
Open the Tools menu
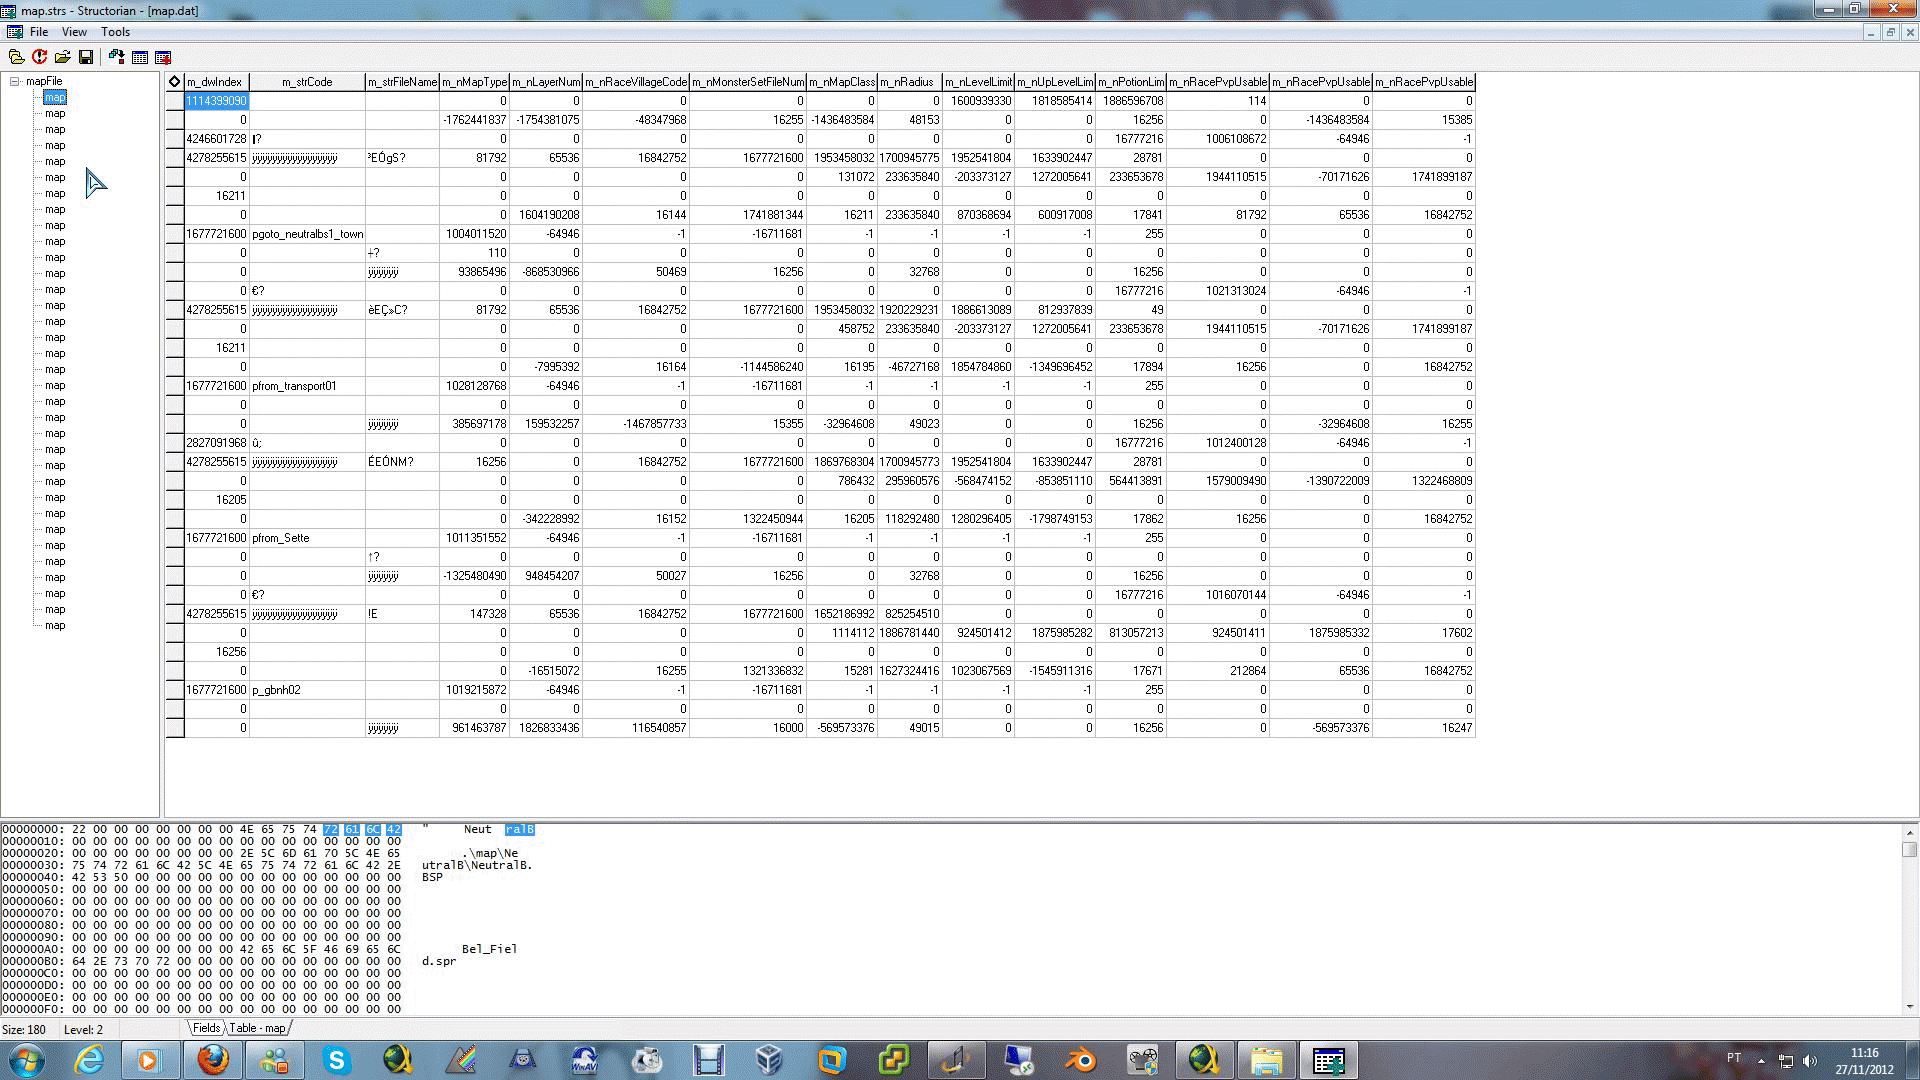(x=115, y=32)
